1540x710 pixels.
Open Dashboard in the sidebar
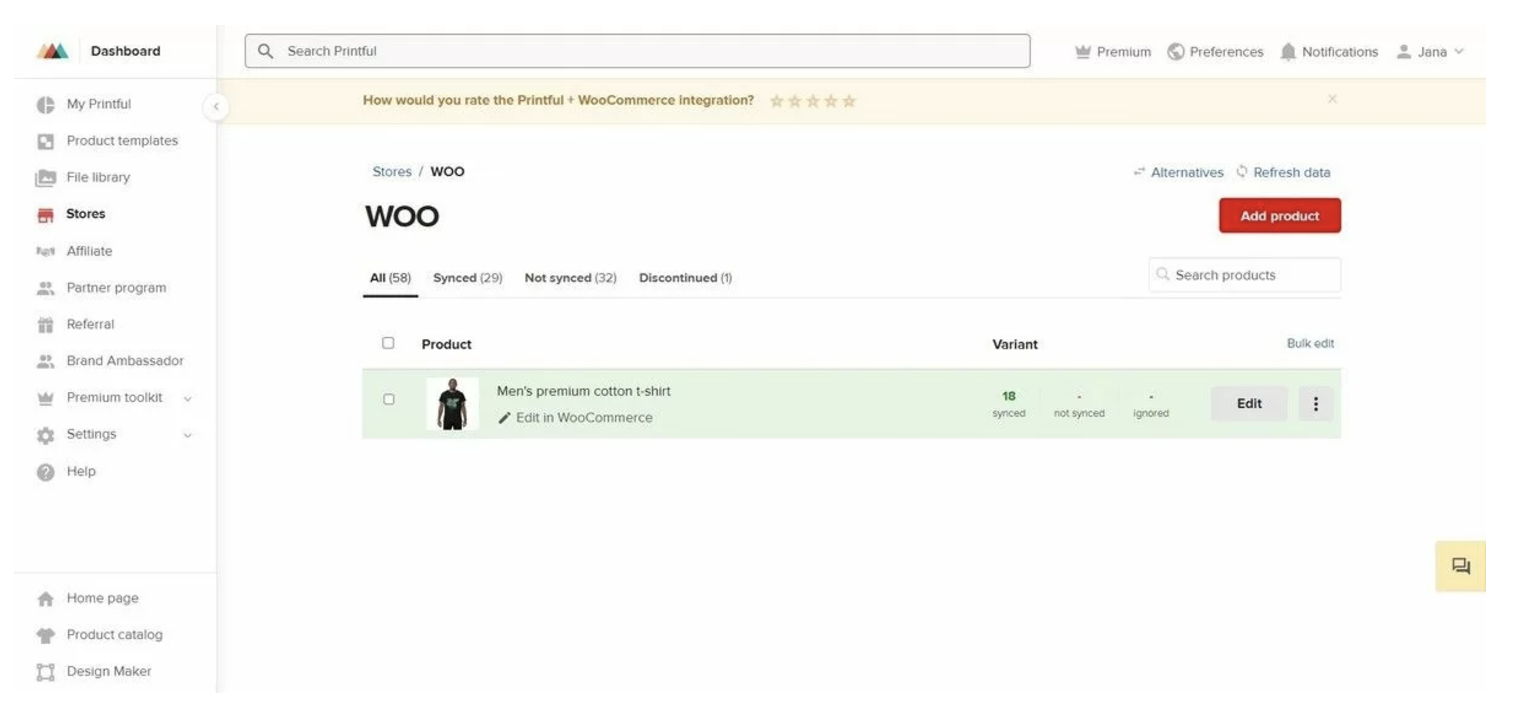coord(125,51)
